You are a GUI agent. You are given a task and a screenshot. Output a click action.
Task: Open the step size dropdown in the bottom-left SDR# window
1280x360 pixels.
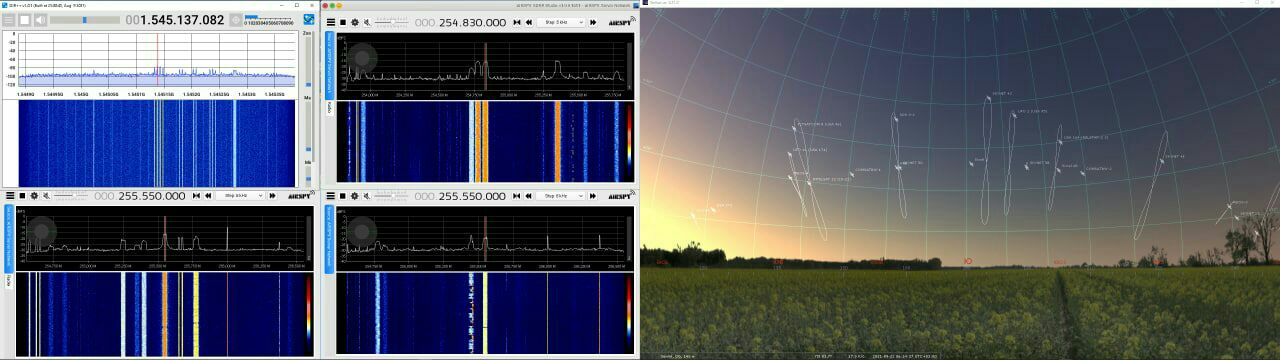(x=240, y=196)
